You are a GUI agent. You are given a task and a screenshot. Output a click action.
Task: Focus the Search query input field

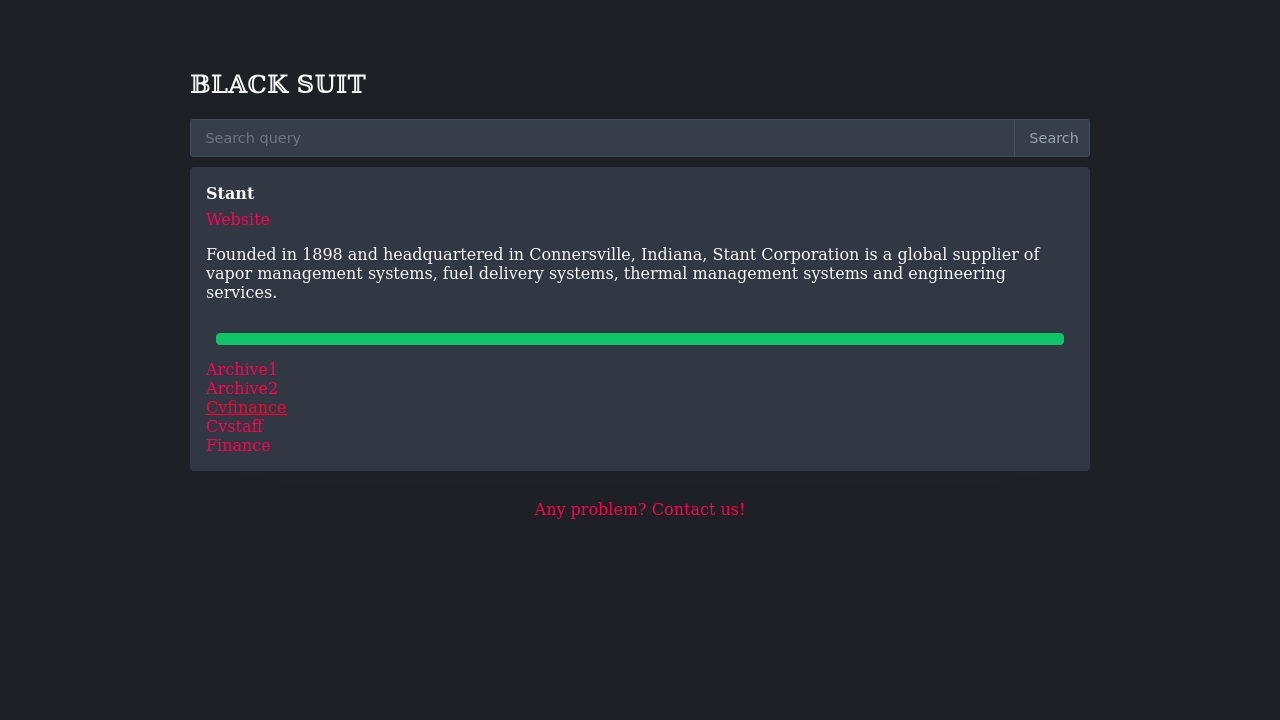(602, 138)
